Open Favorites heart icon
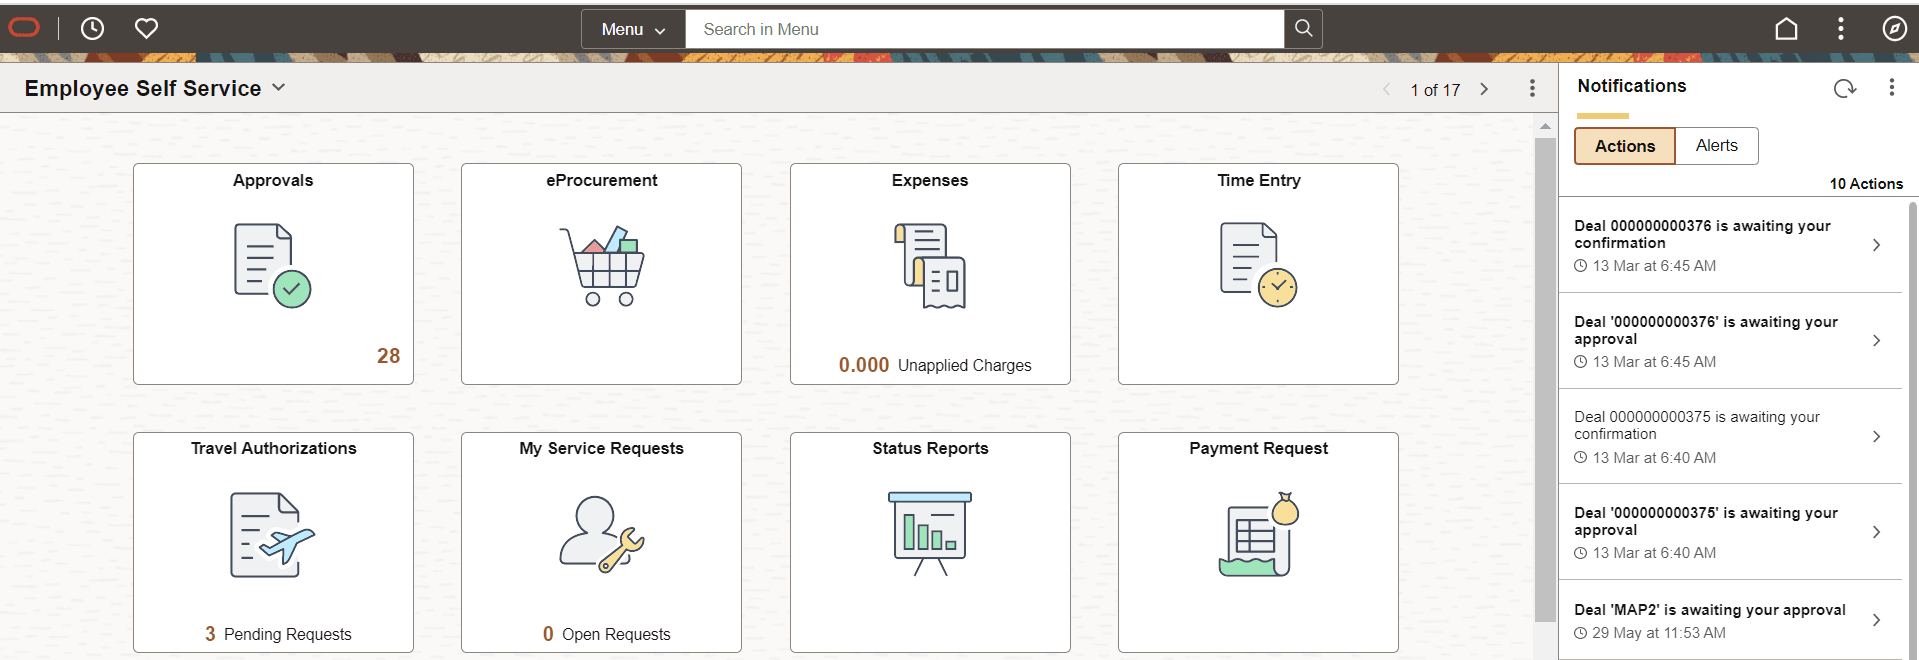Screen dimensions: 1919x660 147,29
